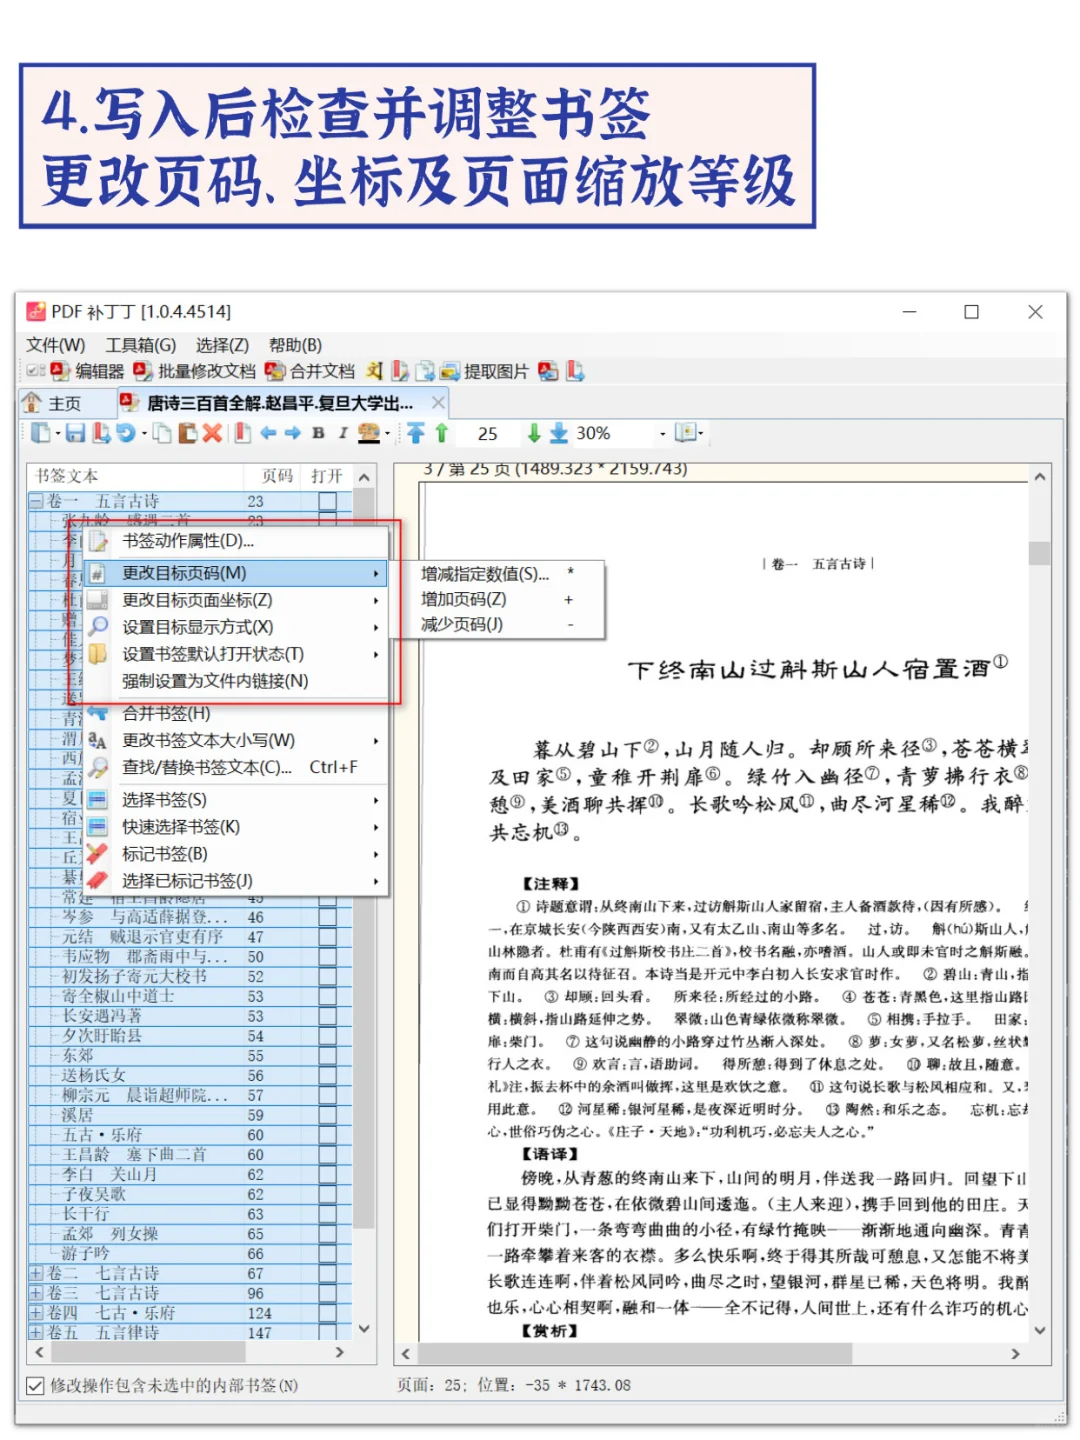1080x1440 pixels.
Task: Choose 书签动作属性(D)... from context menu
Action: coord(236,541)
